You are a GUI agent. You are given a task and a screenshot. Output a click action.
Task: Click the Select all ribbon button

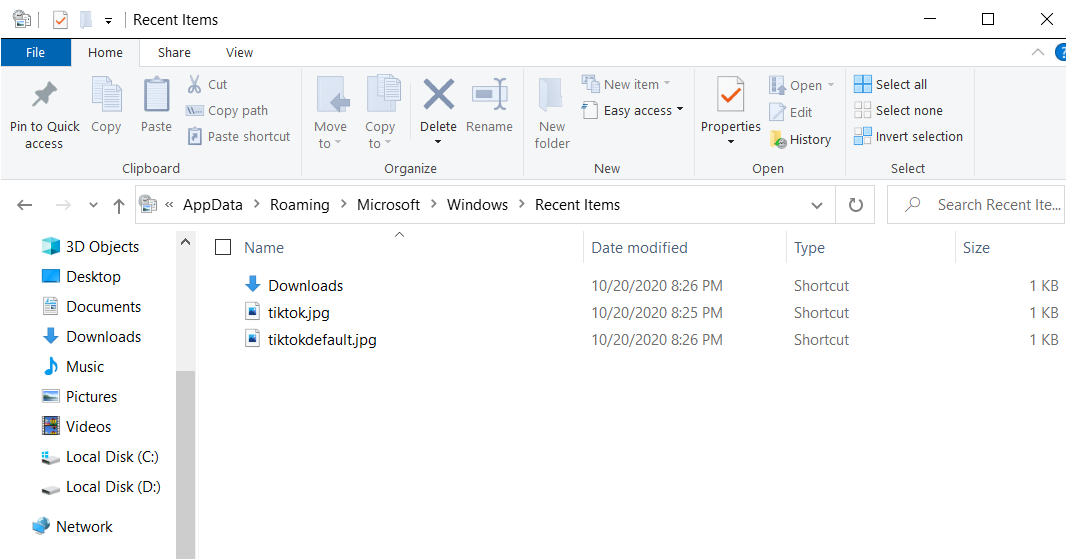pyautogui.click(x=890, y=85)
